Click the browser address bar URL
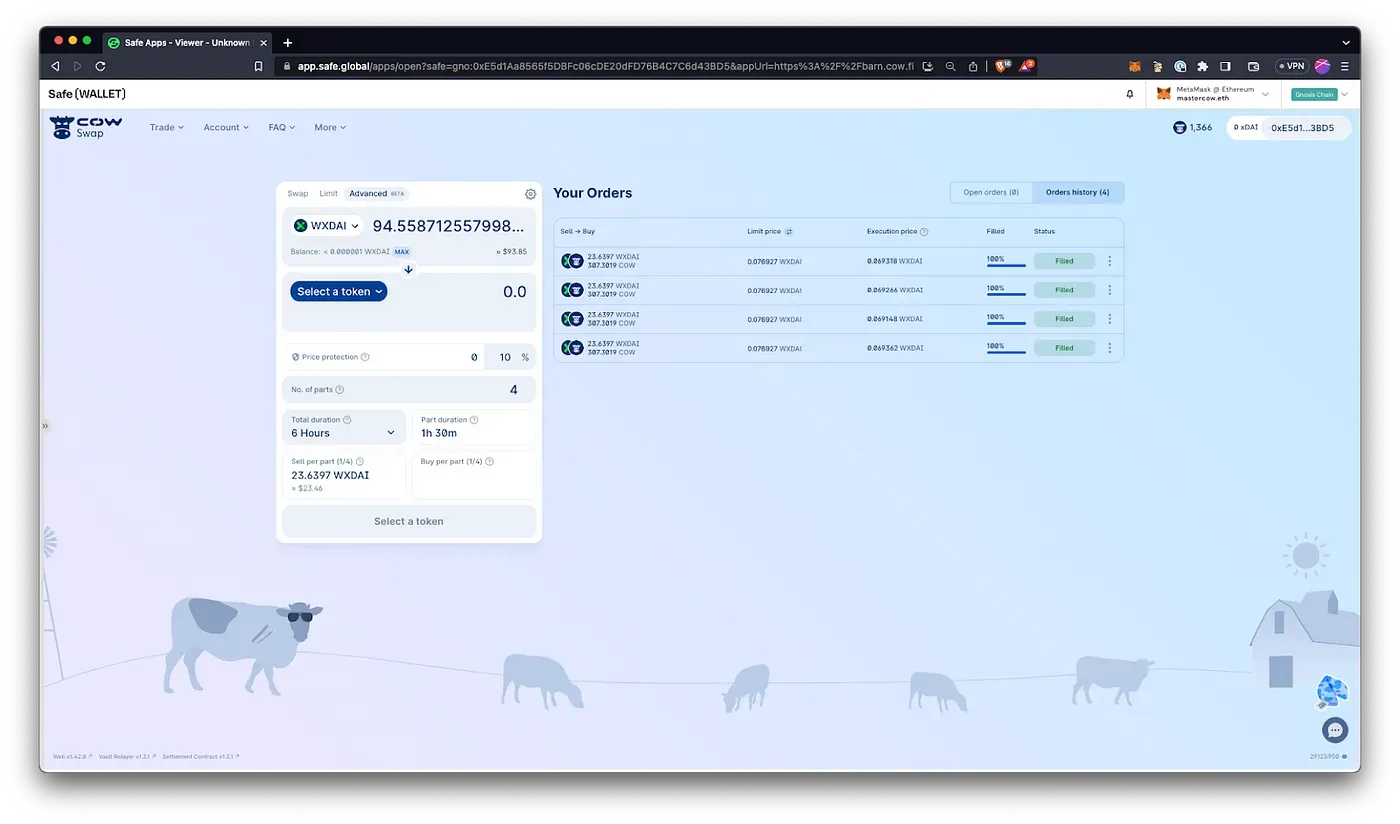This screenshot has width=1400, height=824. pos(605,66)
